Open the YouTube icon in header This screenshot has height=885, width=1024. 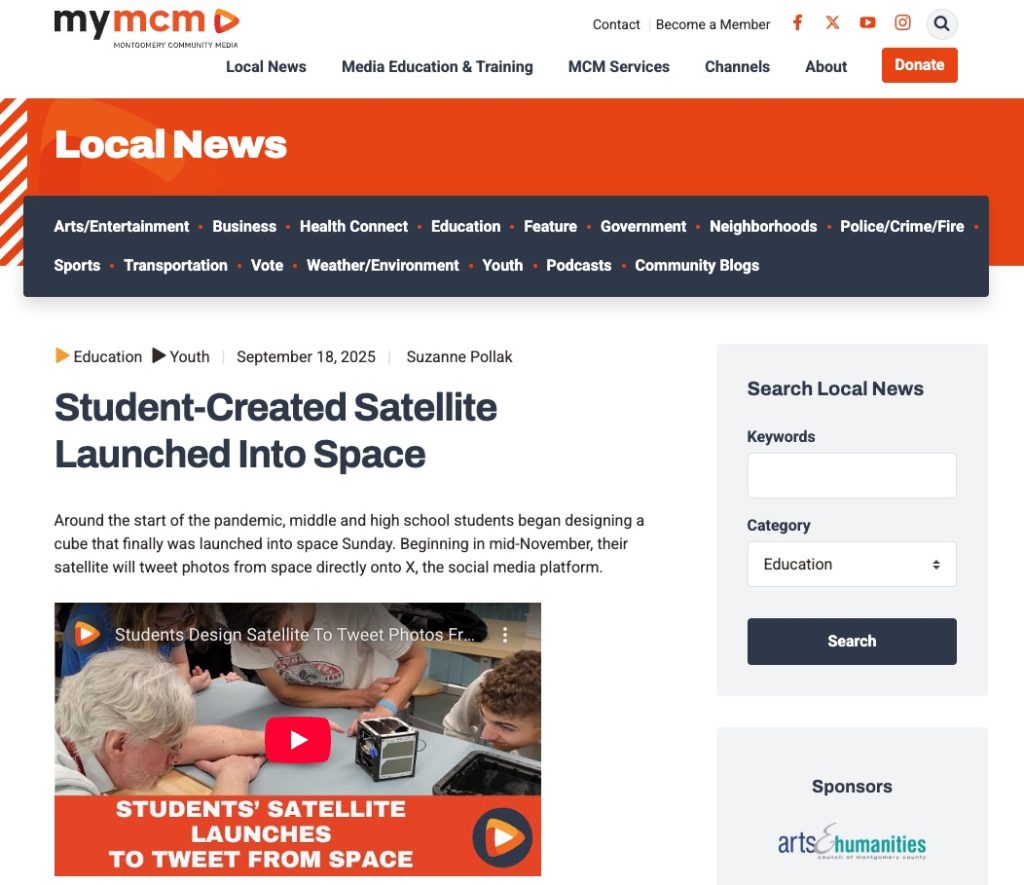[x=867, y=23]
